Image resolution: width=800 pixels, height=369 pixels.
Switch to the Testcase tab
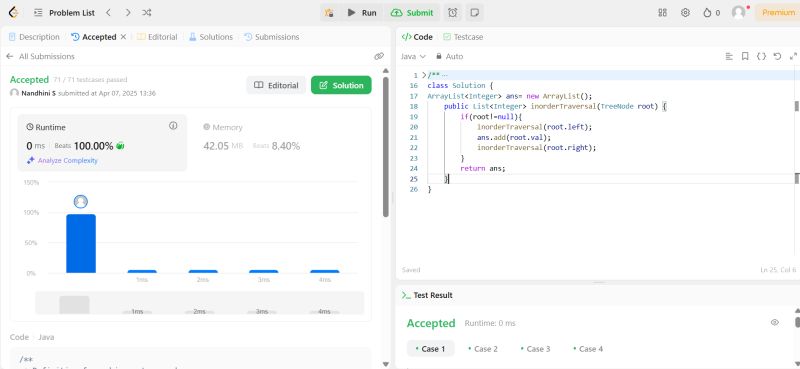click(463, 37)
